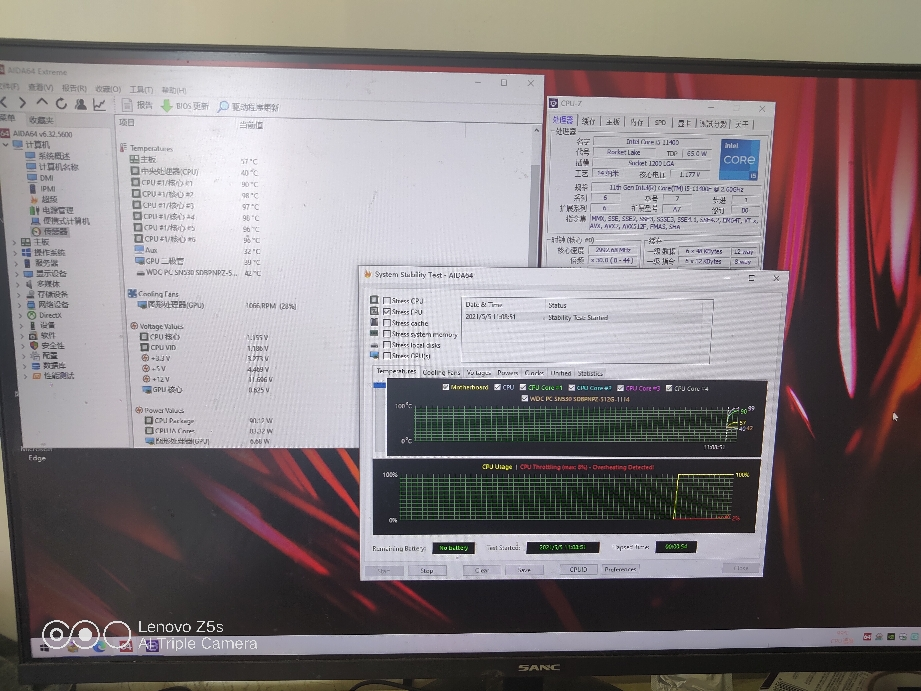This screenshot has width=921, height=691.
Task: Open the 工具(T) menu in AIDA64
Action: (x=141, y=89)
